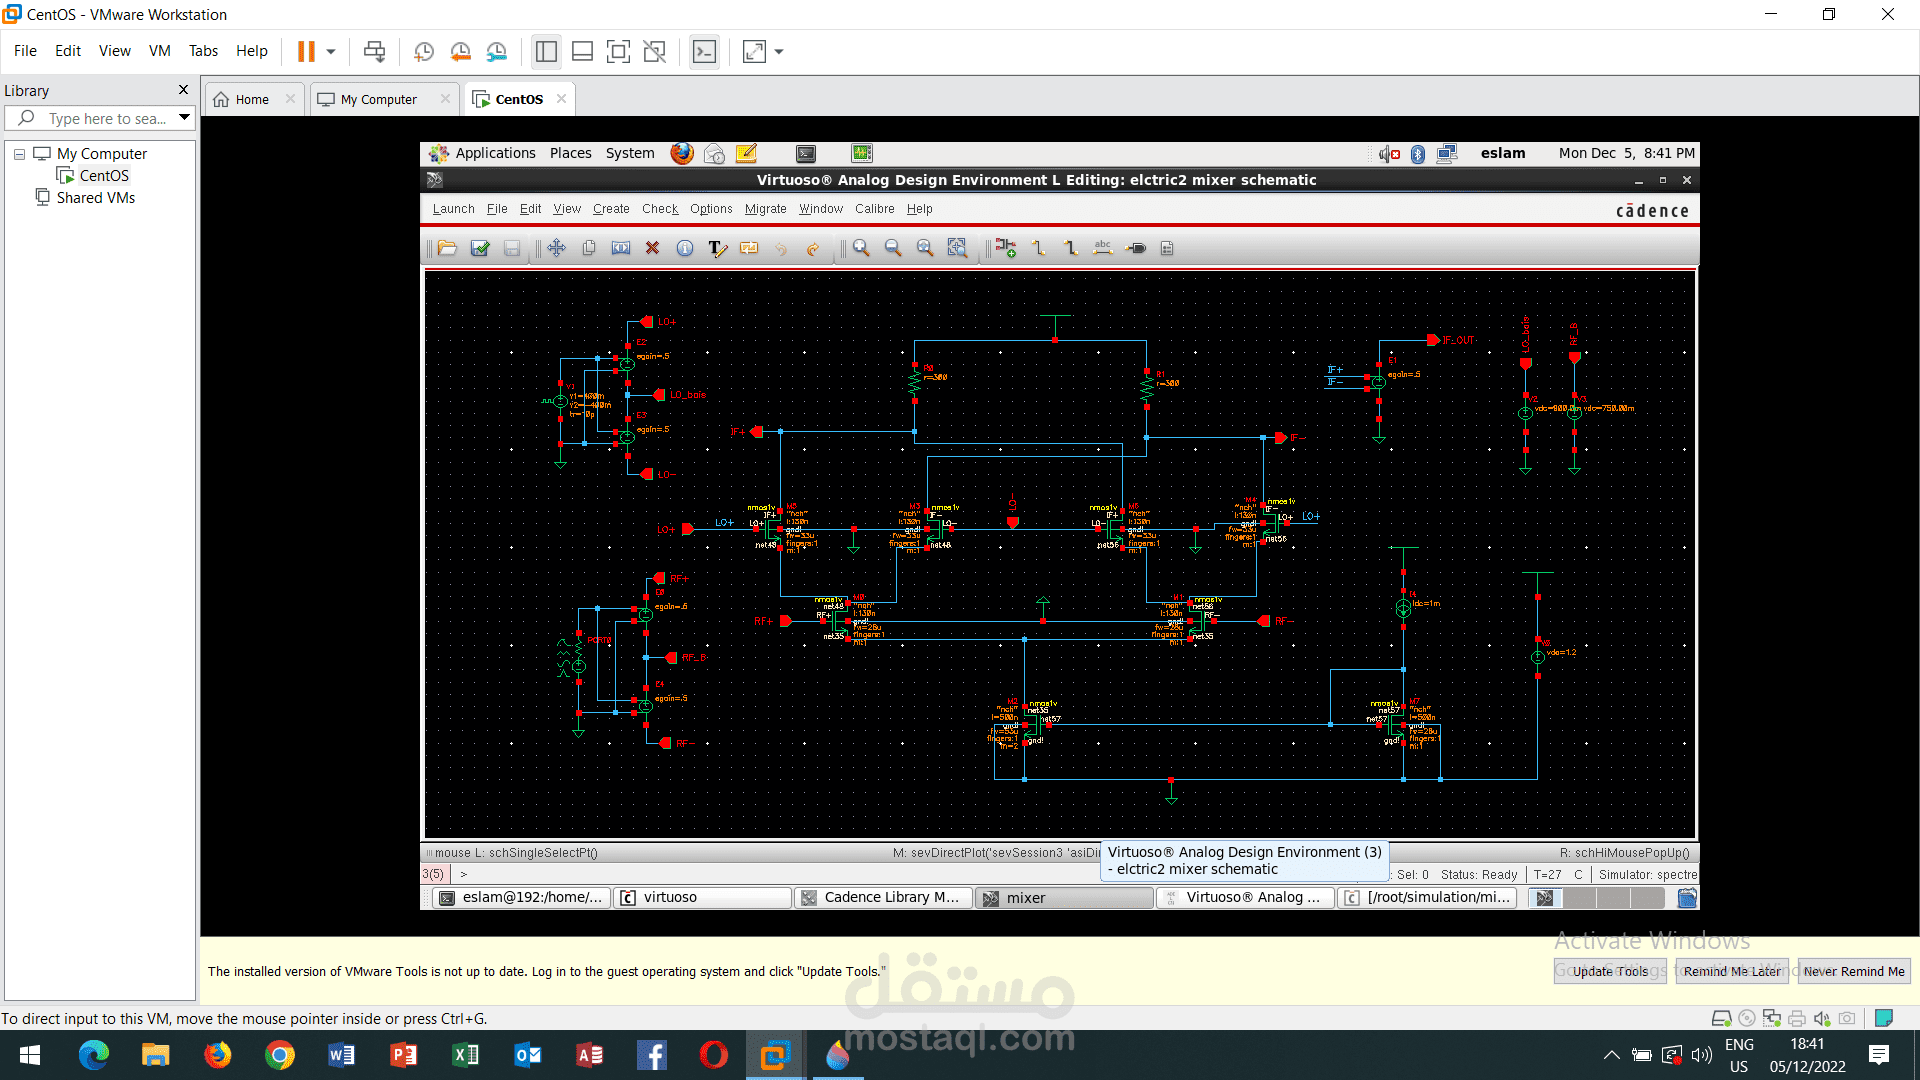Click the last Virtuoso toolbar sheet icon
The width and height of the screenshot is (1920, 1080).
pos(1167,248)
